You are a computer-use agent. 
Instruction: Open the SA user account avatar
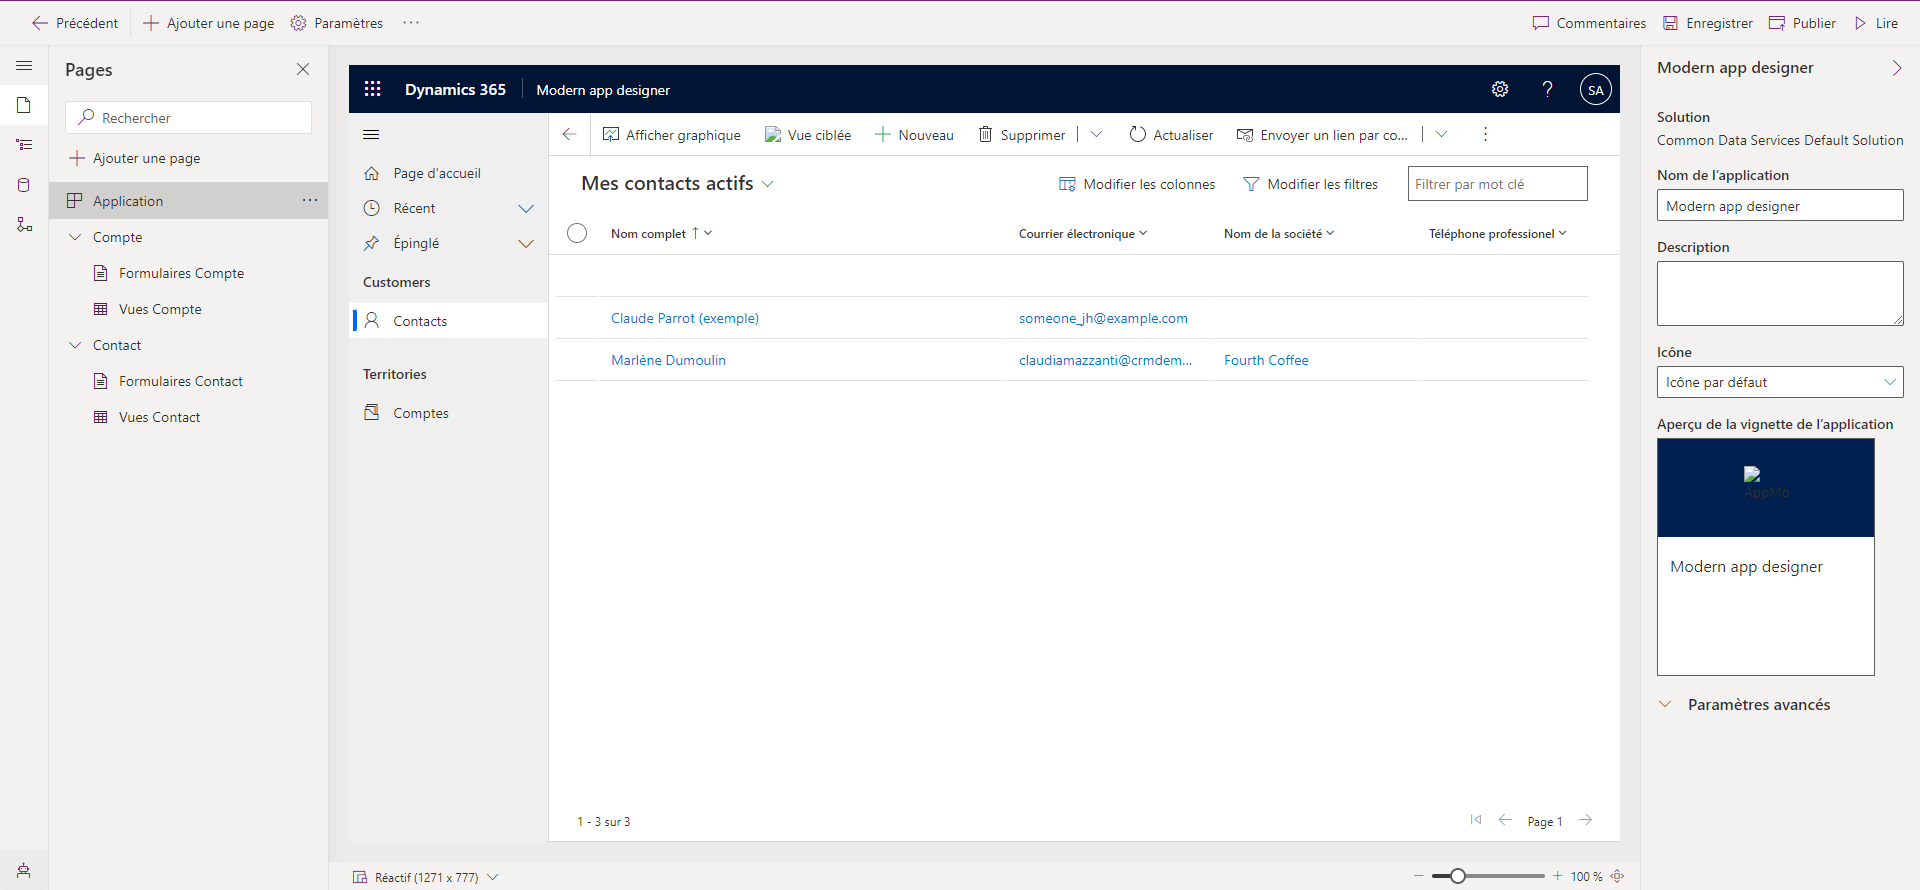(x=1595, y=89)
